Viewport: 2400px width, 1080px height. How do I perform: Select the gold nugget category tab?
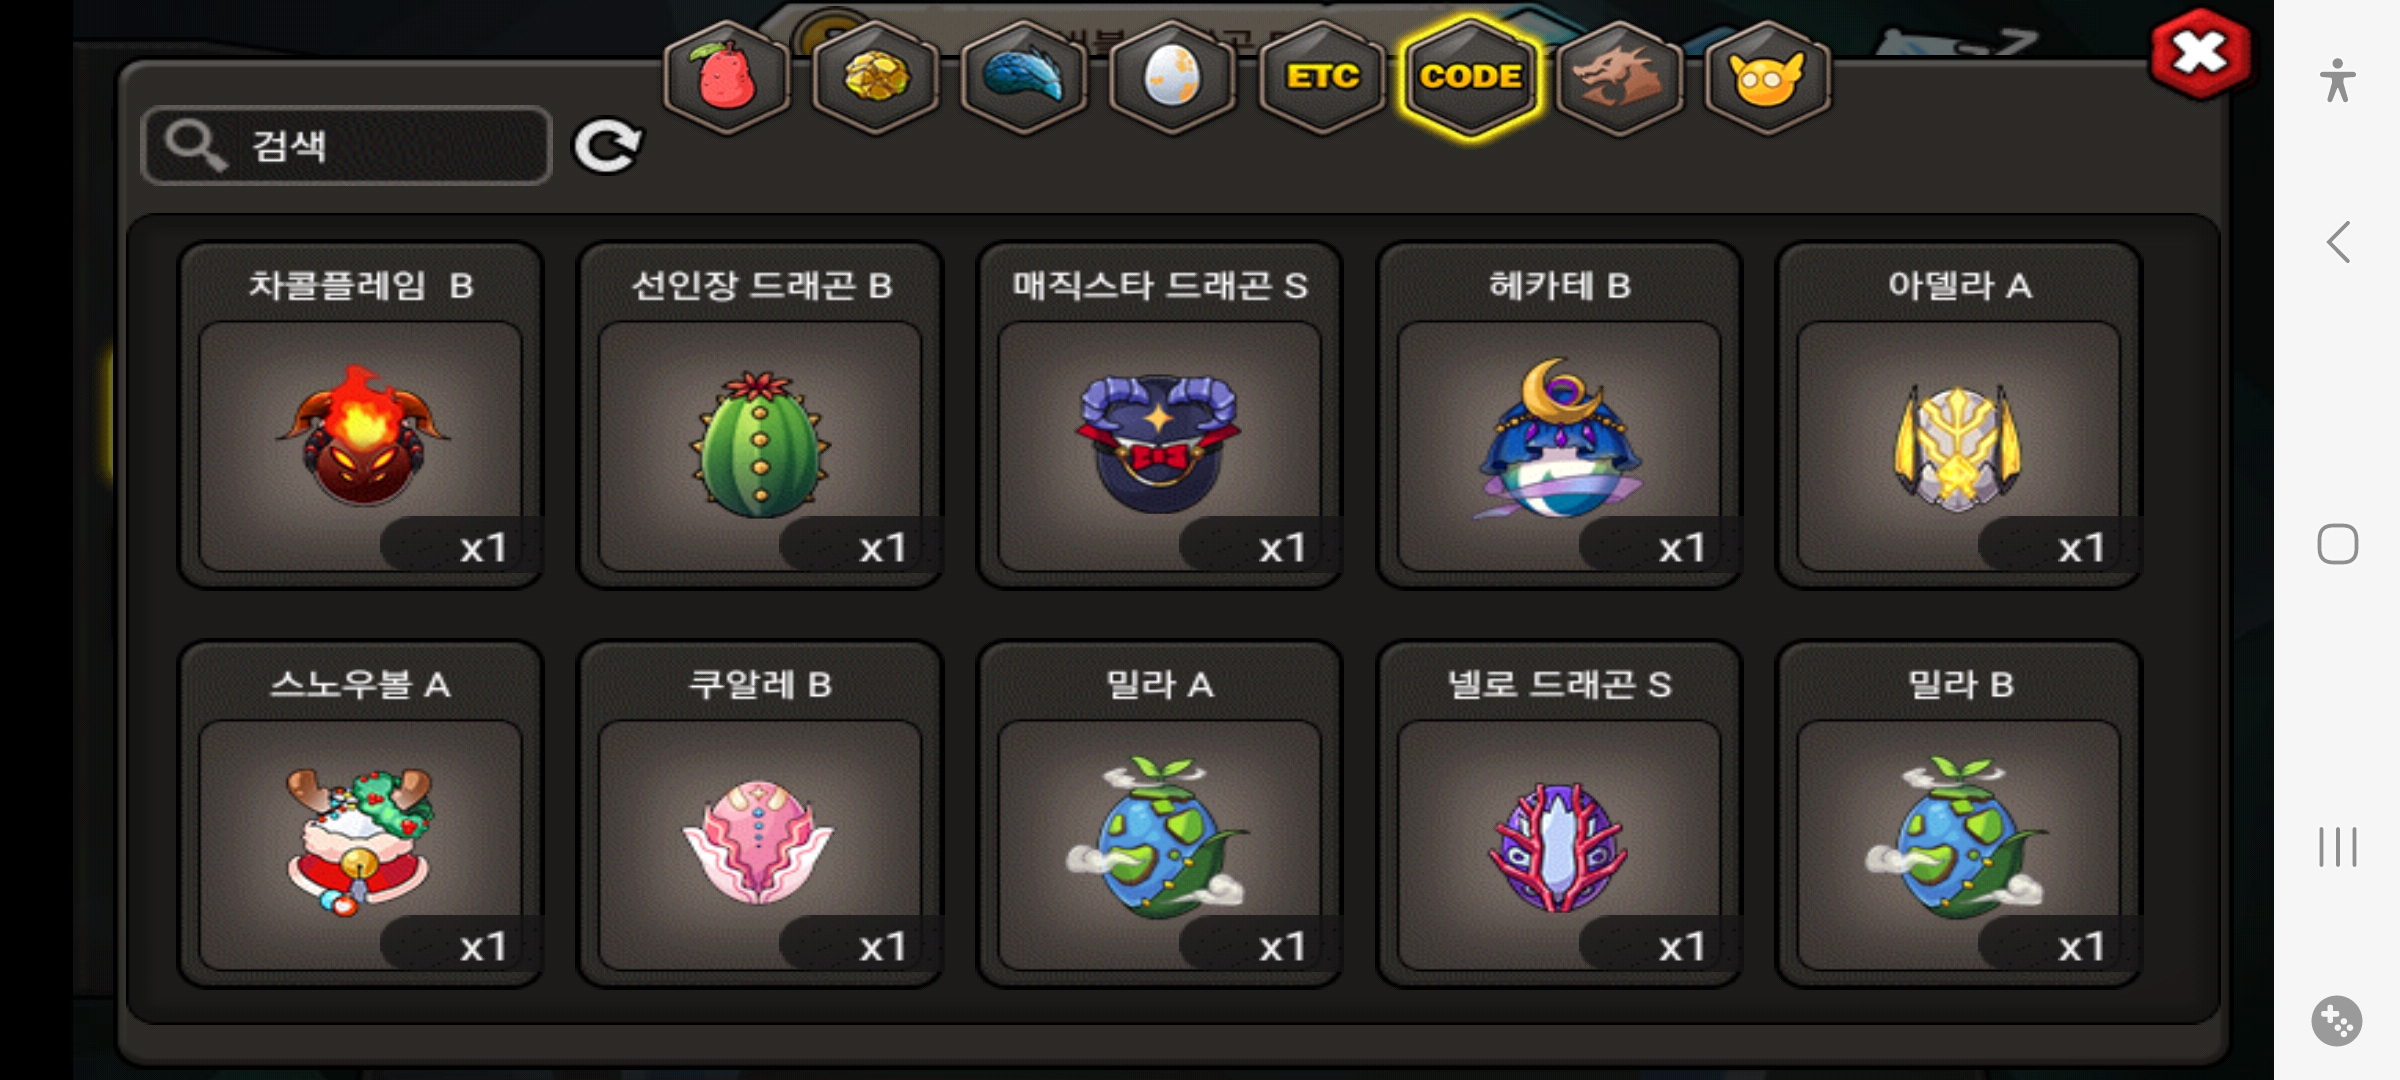(x=876, y=78)
